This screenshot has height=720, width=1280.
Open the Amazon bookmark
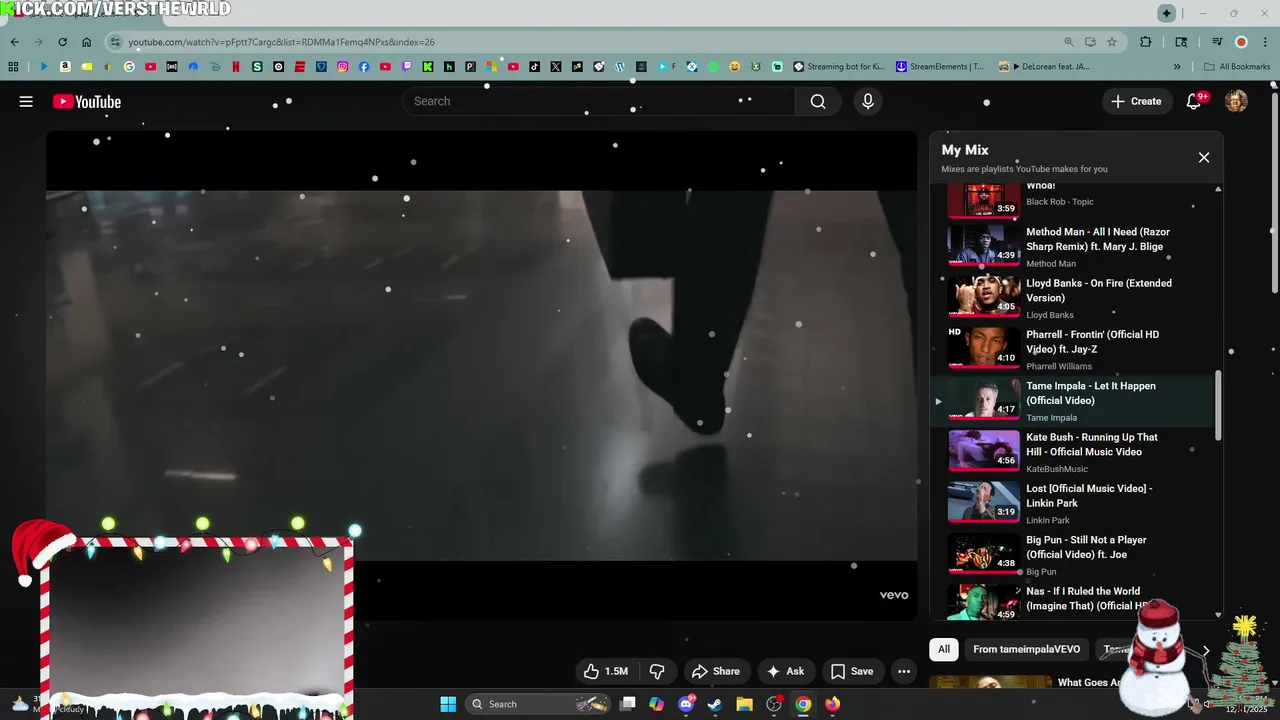(65, 67)
